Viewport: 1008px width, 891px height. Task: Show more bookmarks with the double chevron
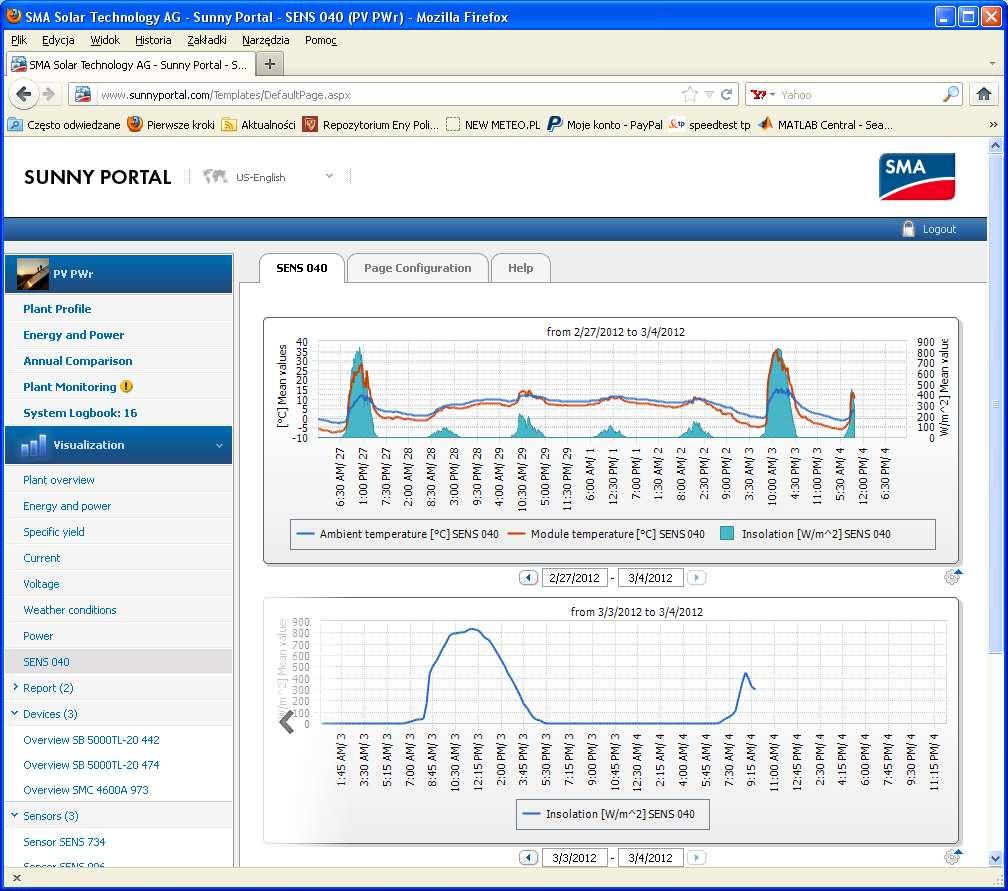tap(994, 125)
